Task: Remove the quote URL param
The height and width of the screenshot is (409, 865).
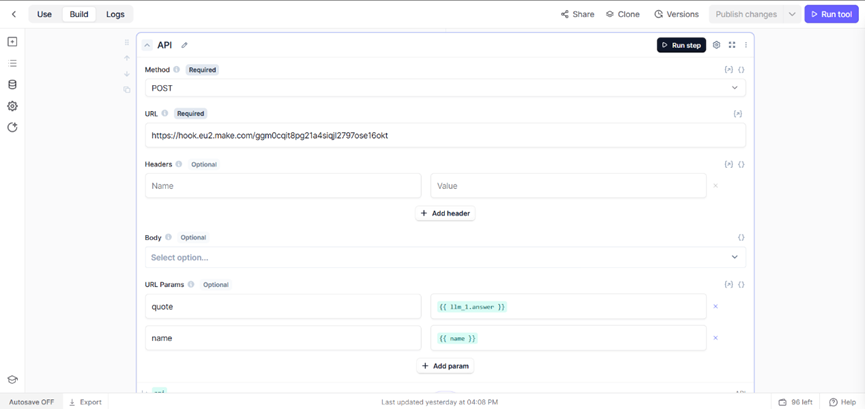Action: pos(716,306)
